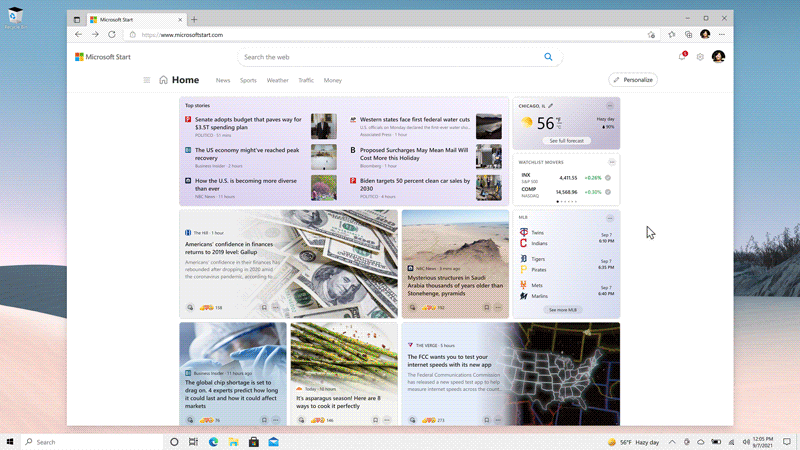Switch to the Traffic tab

point(306,81)
